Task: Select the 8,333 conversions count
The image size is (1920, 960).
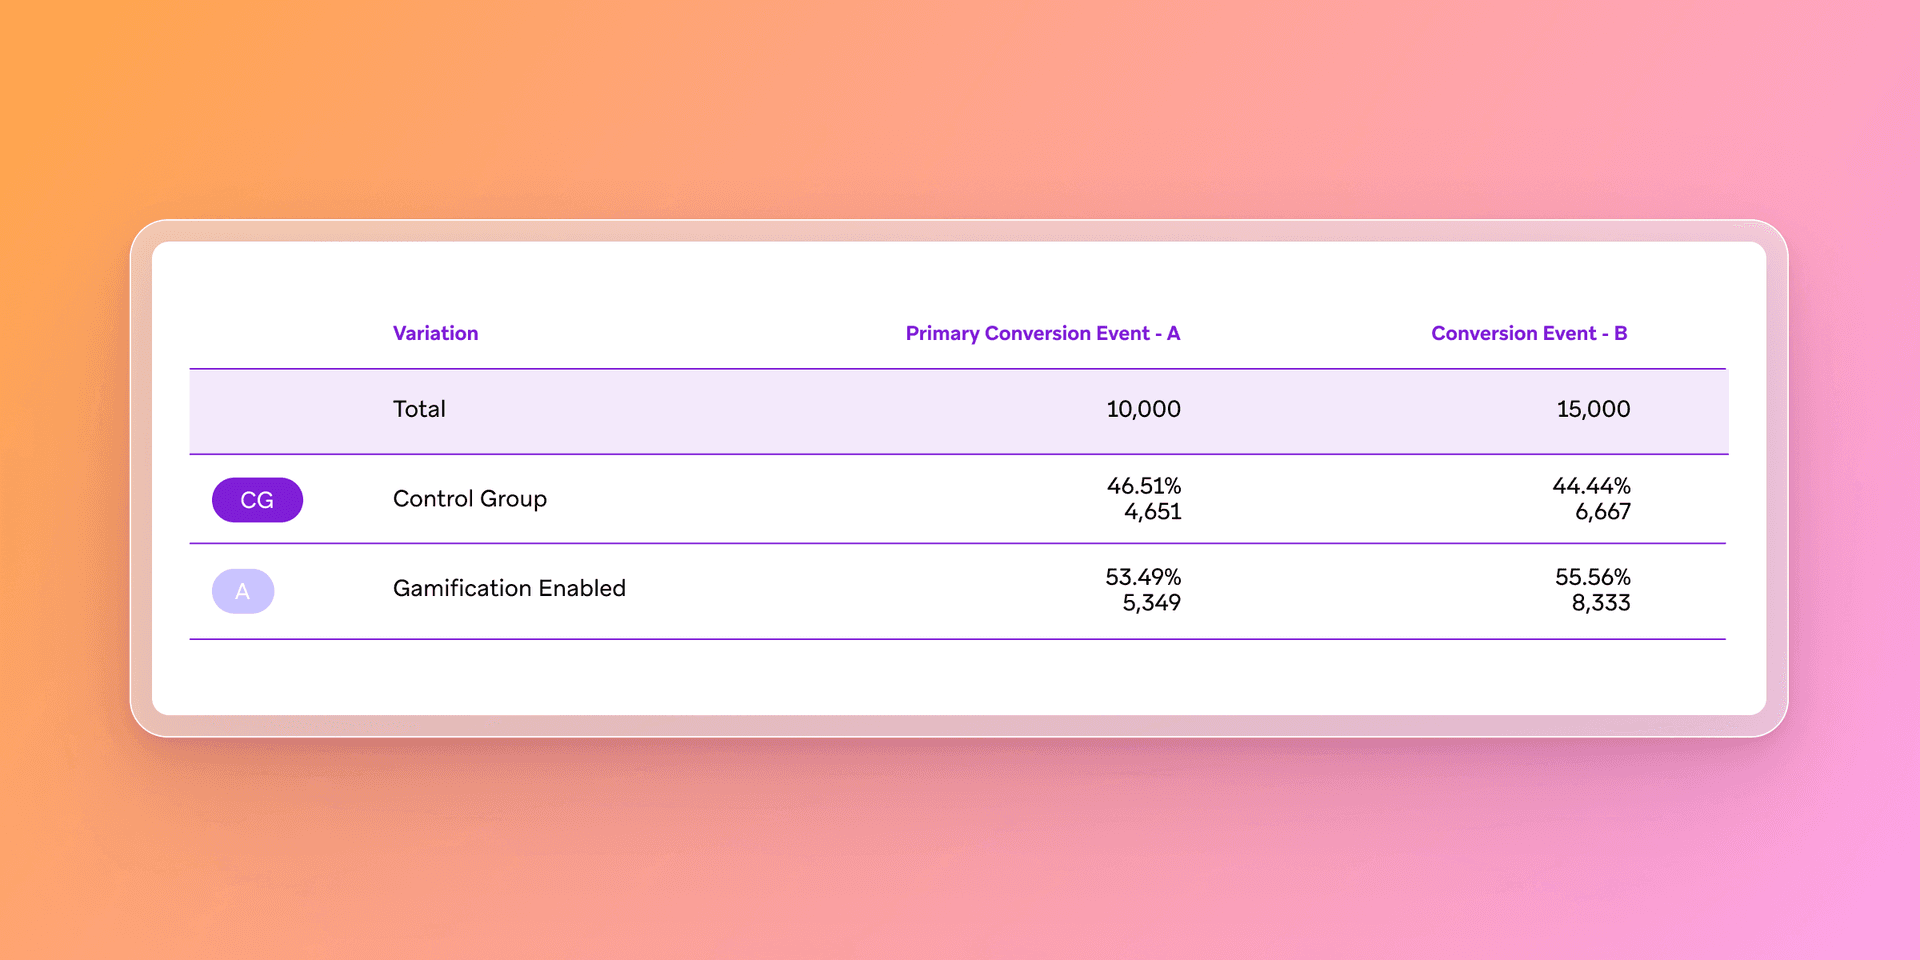Action: pos(1600,603)
